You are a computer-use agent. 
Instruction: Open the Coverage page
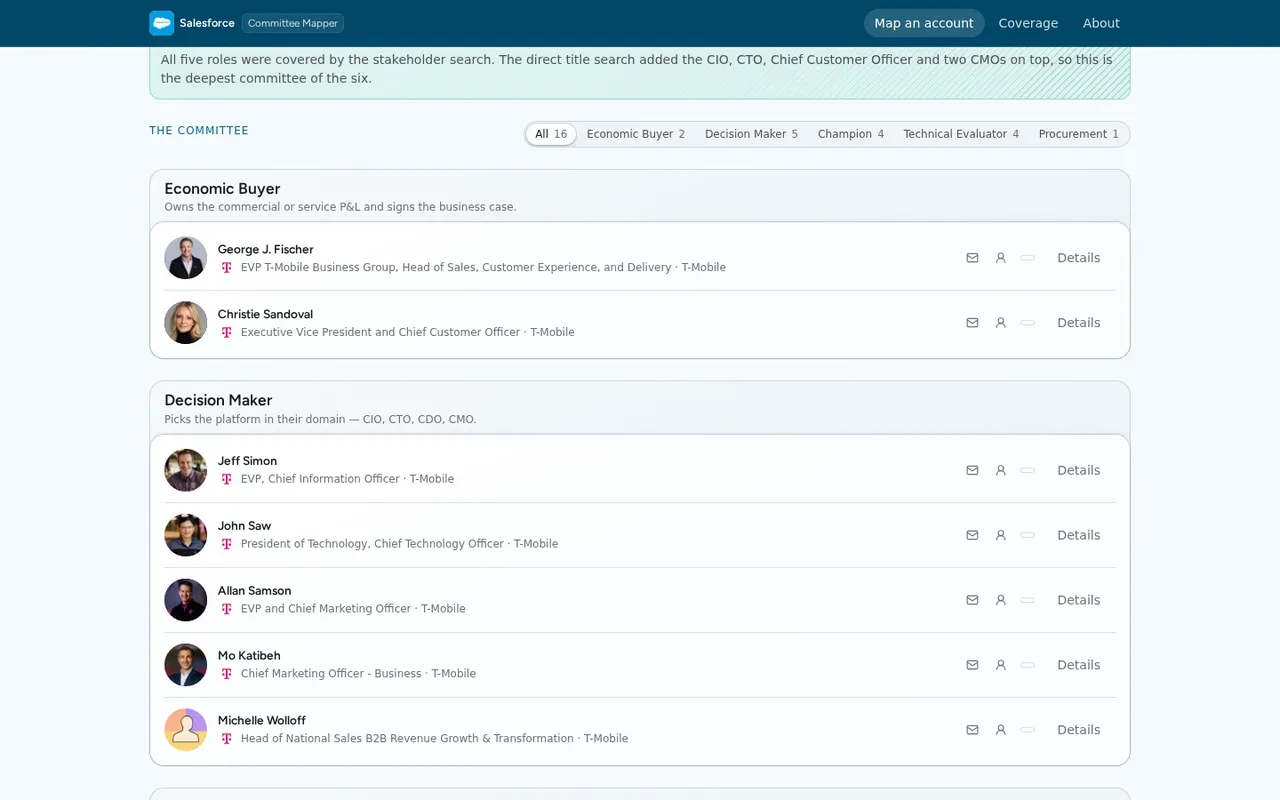pos(1028,23)
